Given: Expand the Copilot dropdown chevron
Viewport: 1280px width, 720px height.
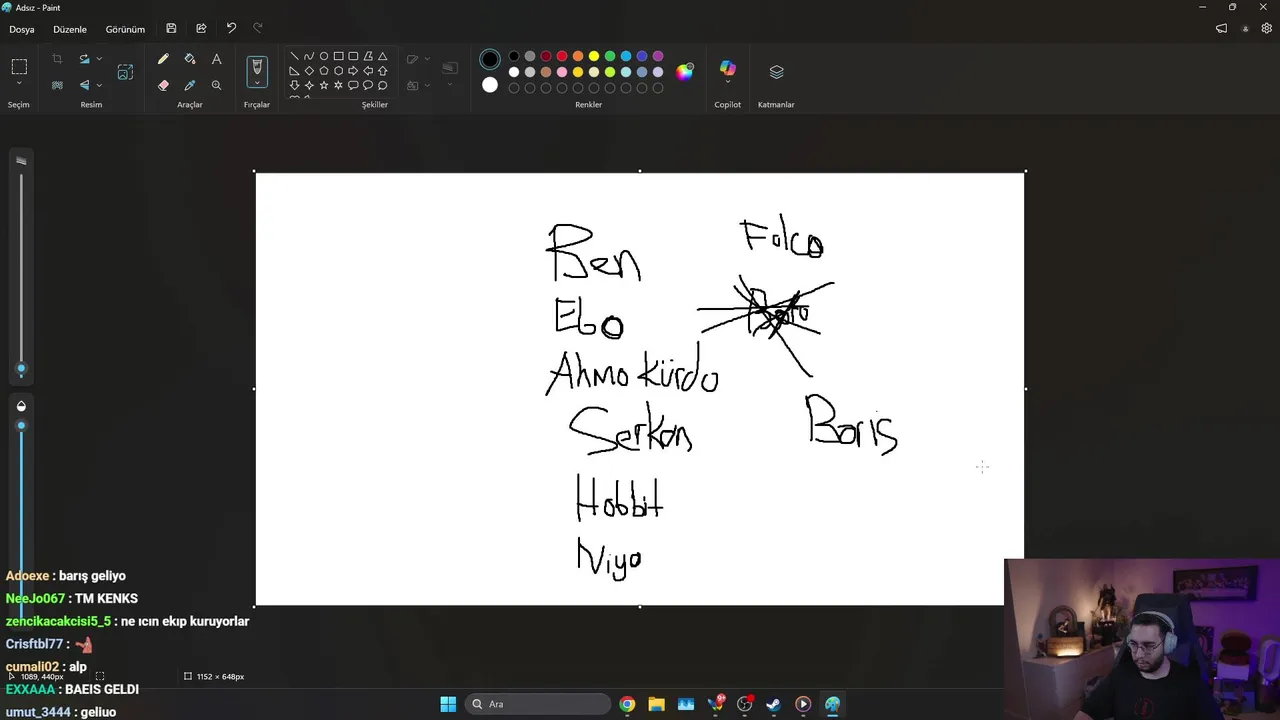Looking at the screenshot, I should [727, 83].
